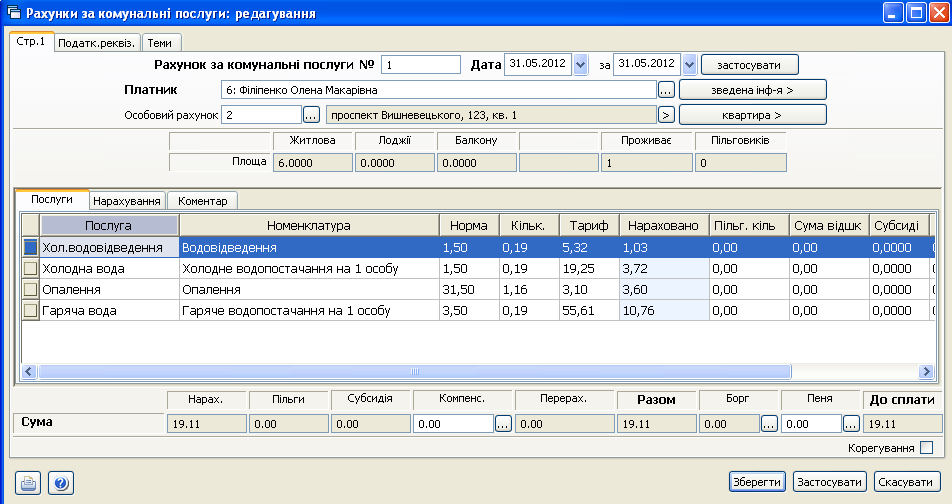Open help with the question mark icon

(61, 483)
